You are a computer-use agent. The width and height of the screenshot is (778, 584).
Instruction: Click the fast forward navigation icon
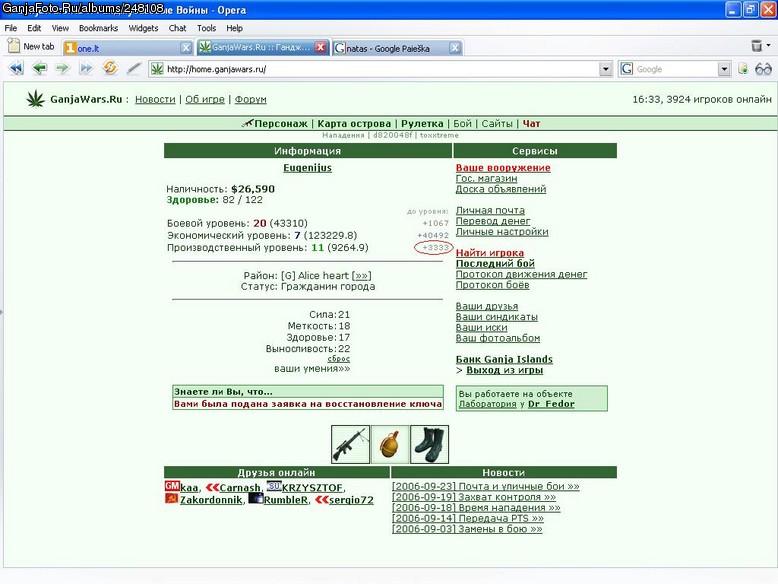pyautogui.click(x=86, y=68)
